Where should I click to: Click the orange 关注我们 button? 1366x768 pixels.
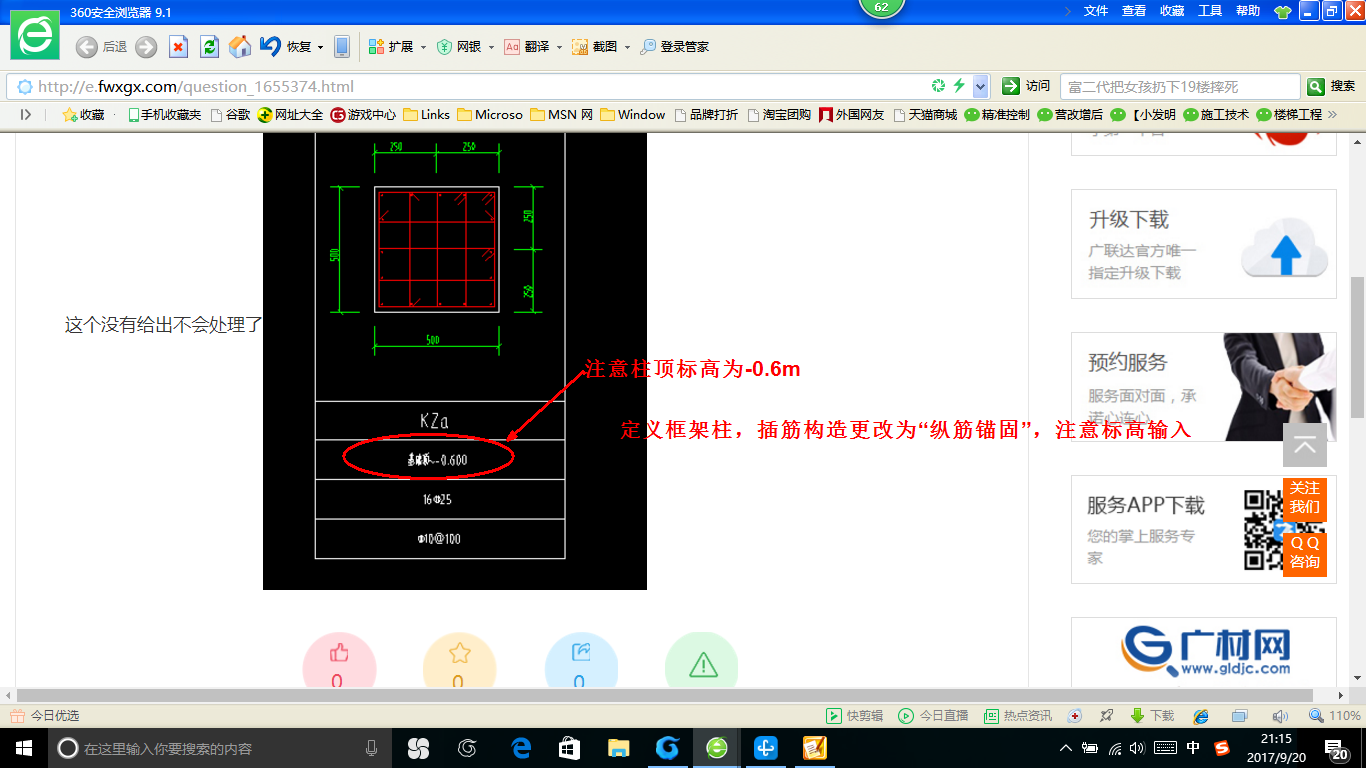click(1305, 497)
